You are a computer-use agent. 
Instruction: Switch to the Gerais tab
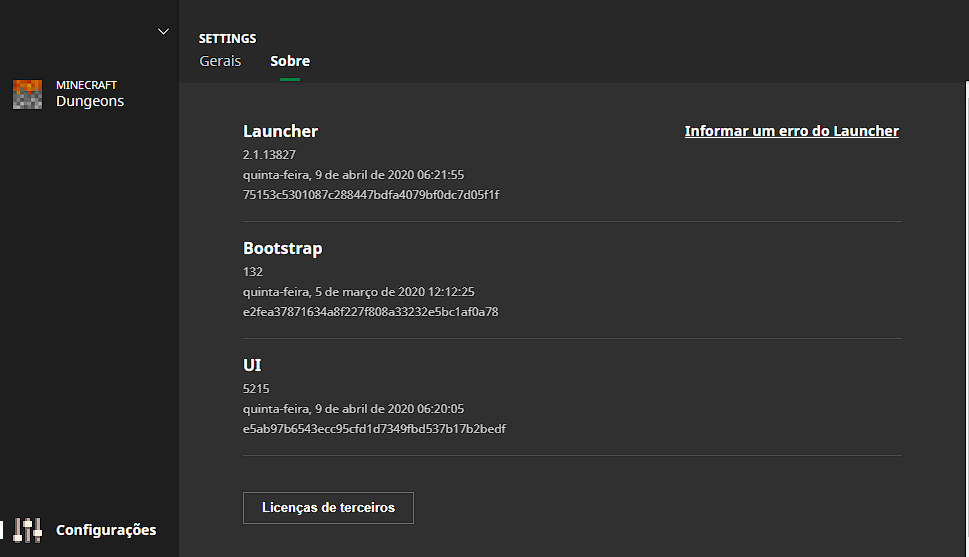click(220, 61)
